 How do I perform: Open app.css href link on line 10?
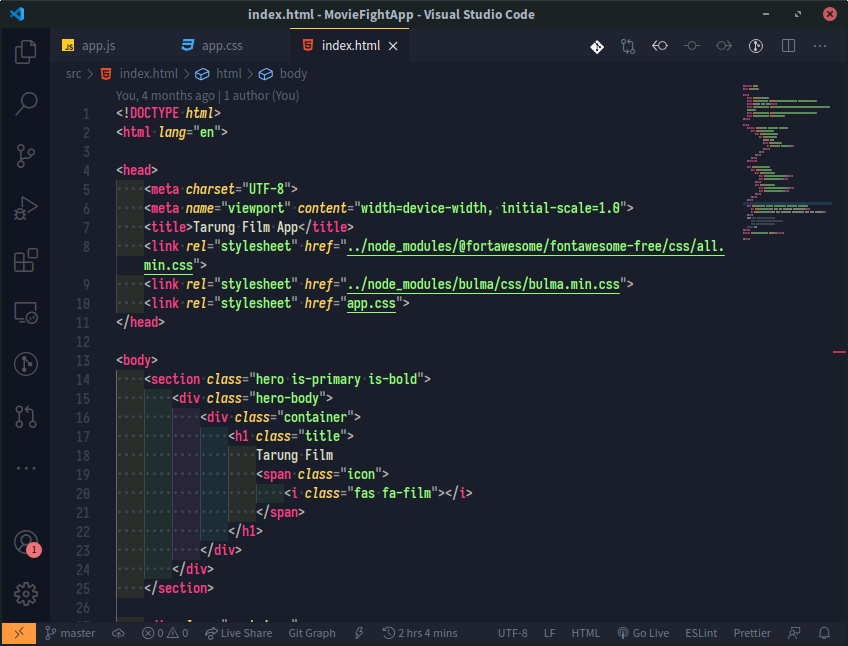click(371, 303)
